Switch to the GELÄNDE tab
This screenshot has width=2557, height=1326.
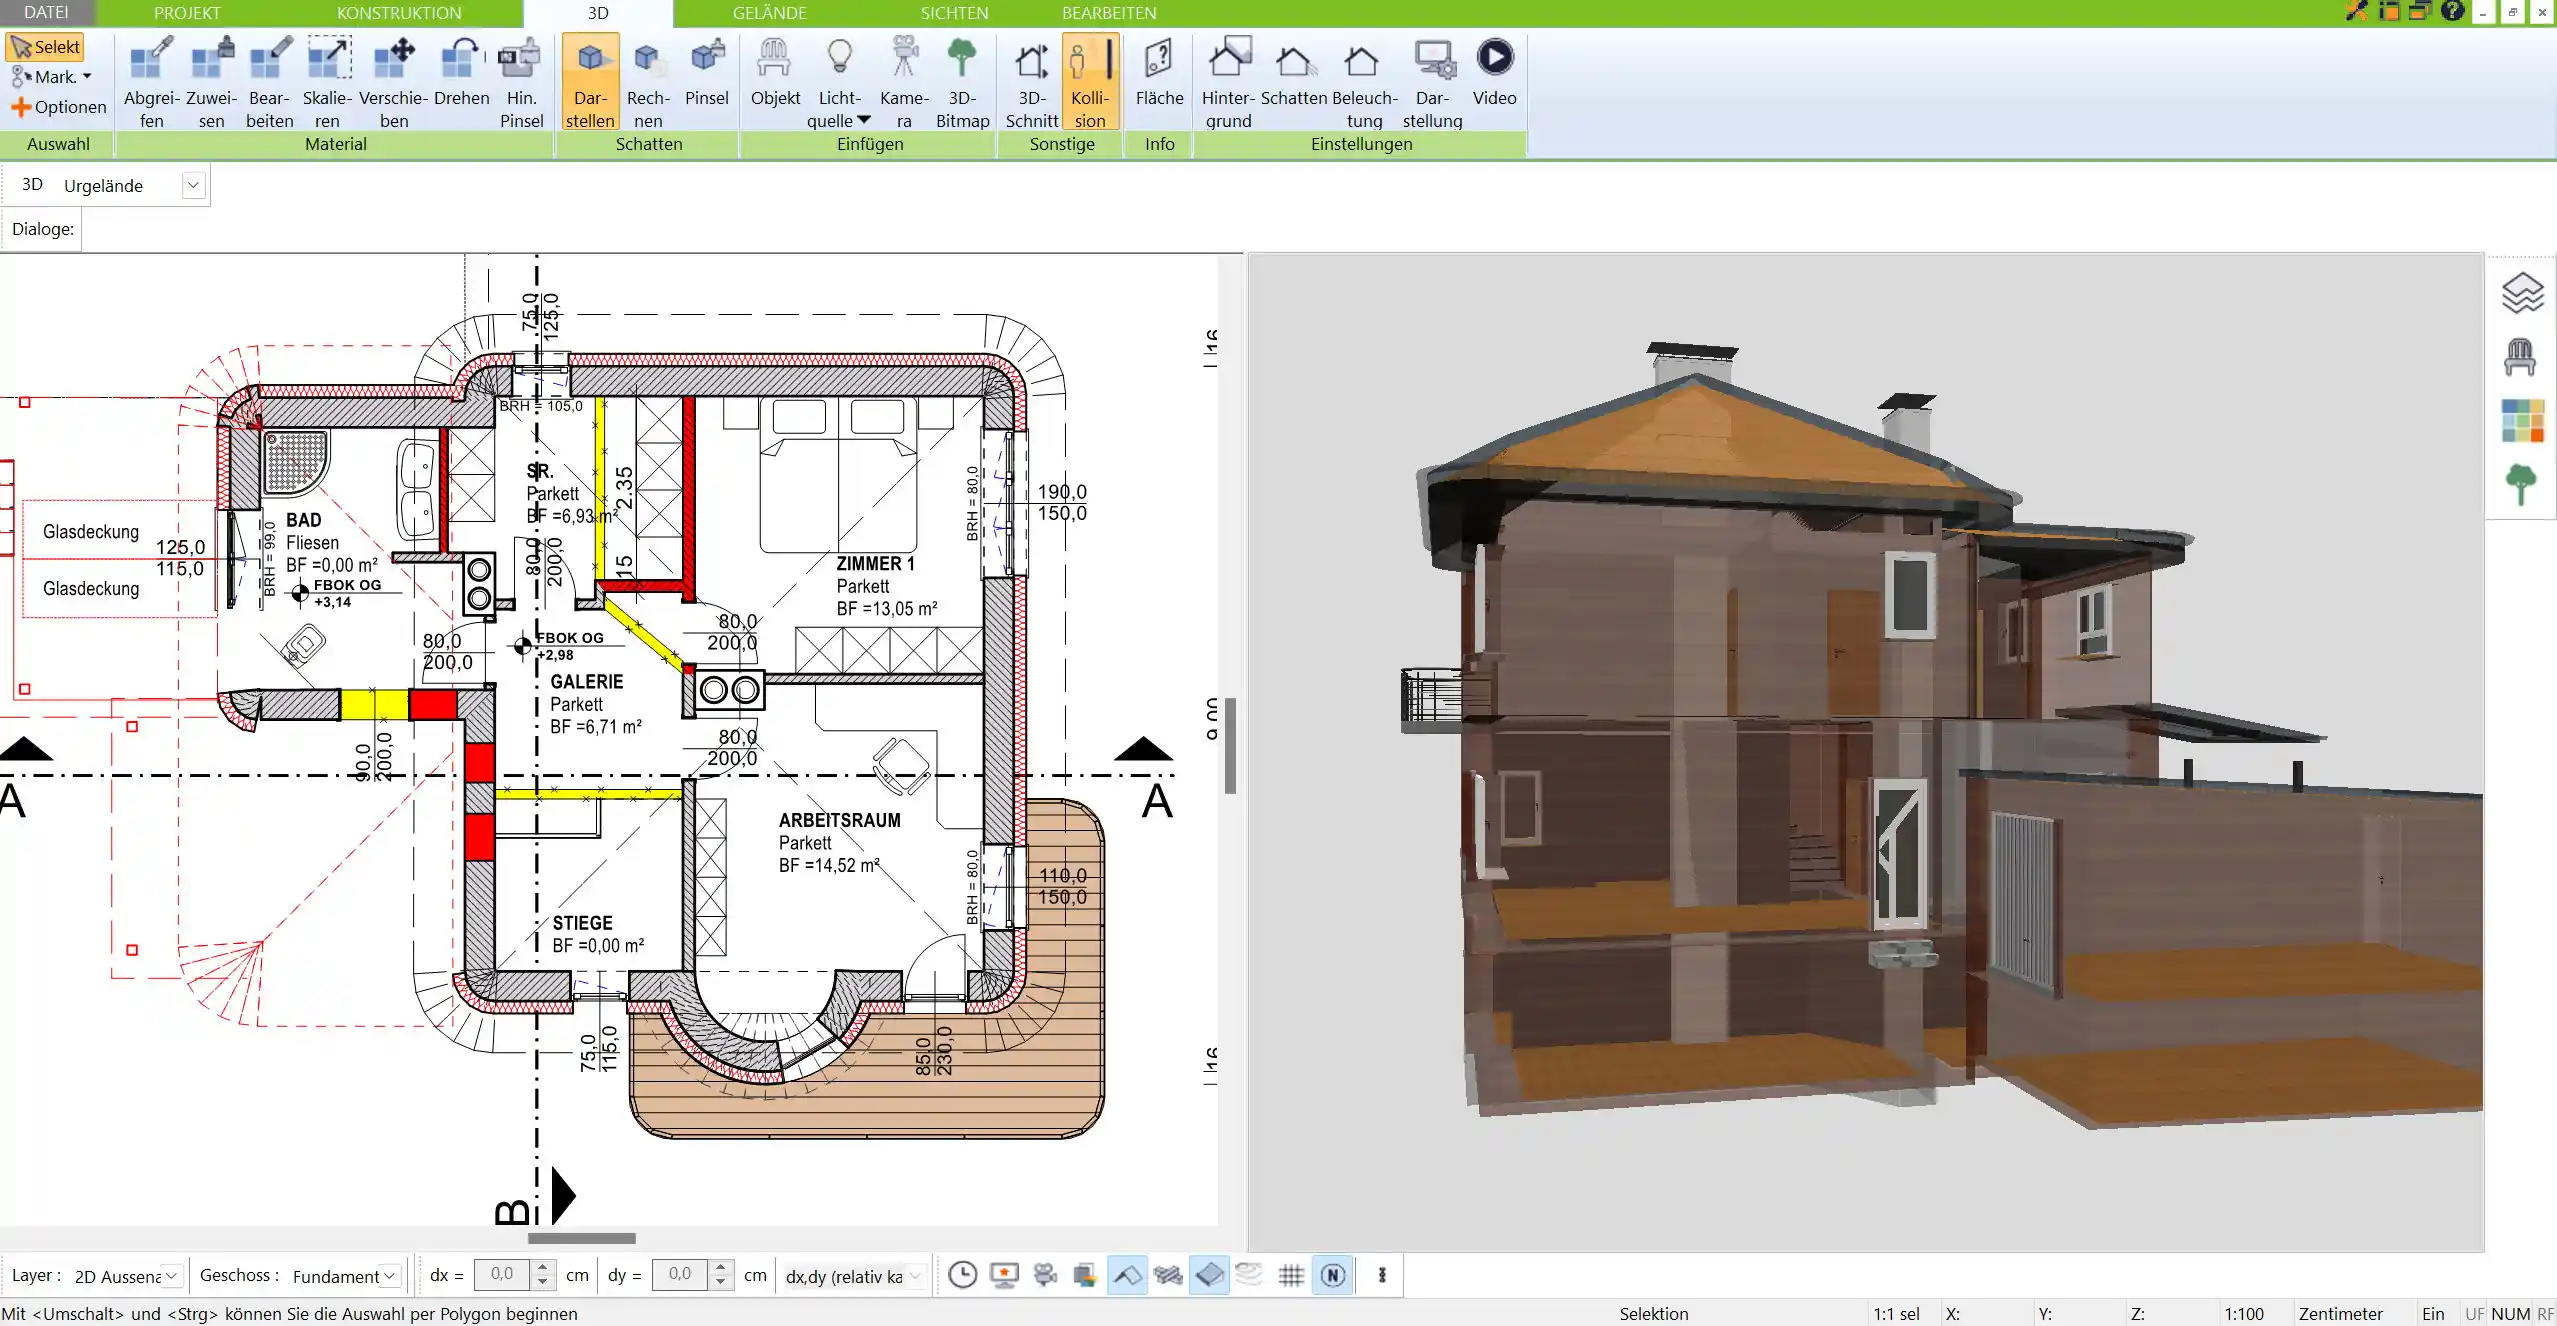tap(769, 13)
